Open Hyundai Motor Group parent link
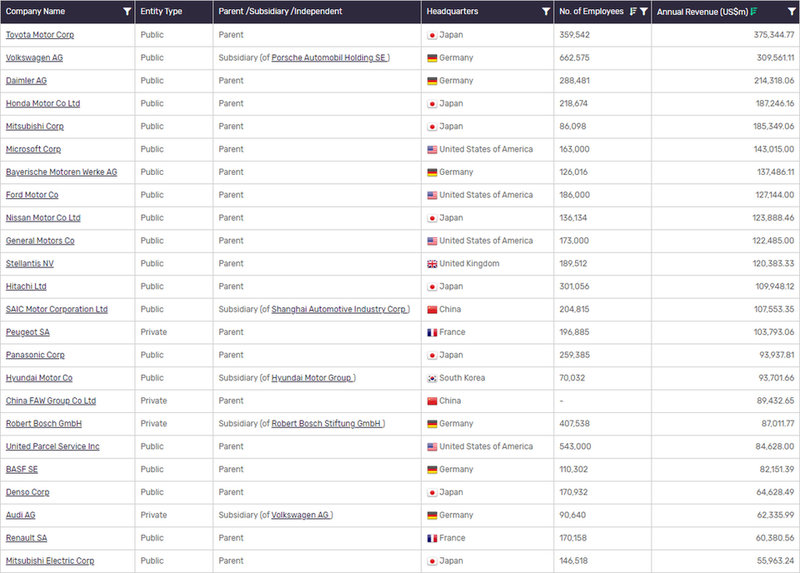The width and height of the screenshot is (800, 573). 311,378
